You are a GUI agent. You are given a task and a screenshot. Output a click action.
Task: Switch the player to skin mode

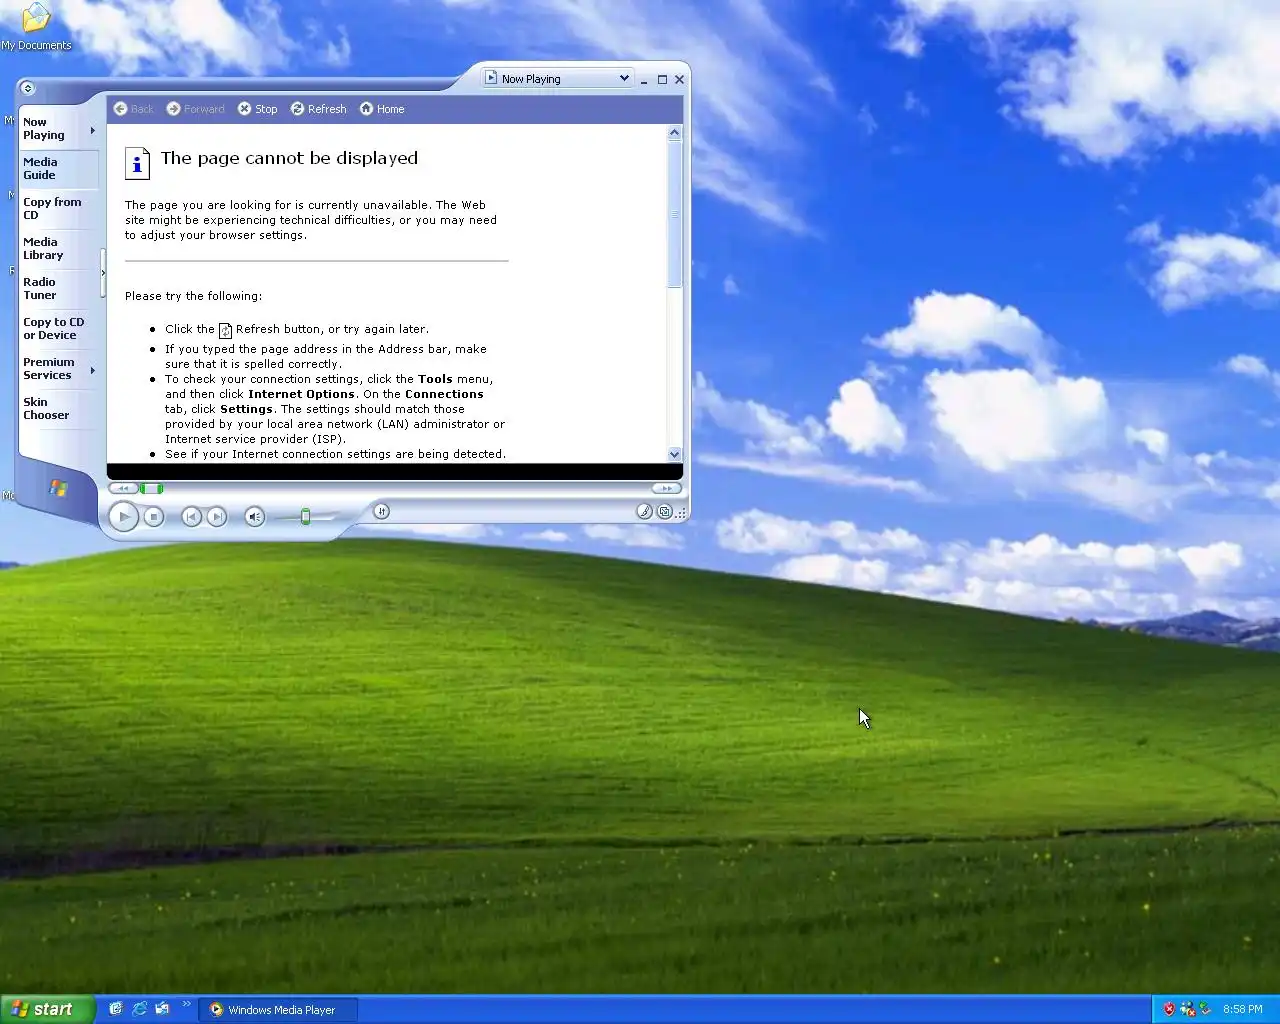[x=664, y=511]
